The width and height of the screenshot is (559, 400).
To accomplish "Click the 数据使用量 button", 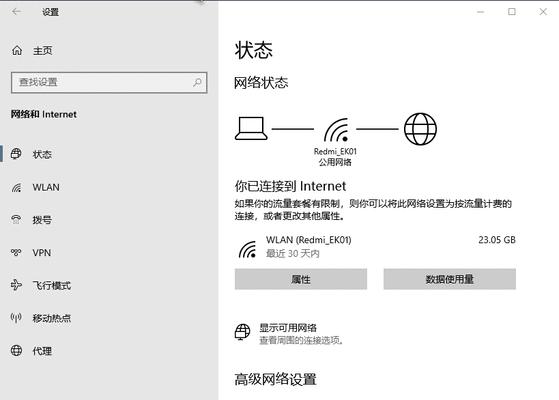I will [x=450, y=279].
